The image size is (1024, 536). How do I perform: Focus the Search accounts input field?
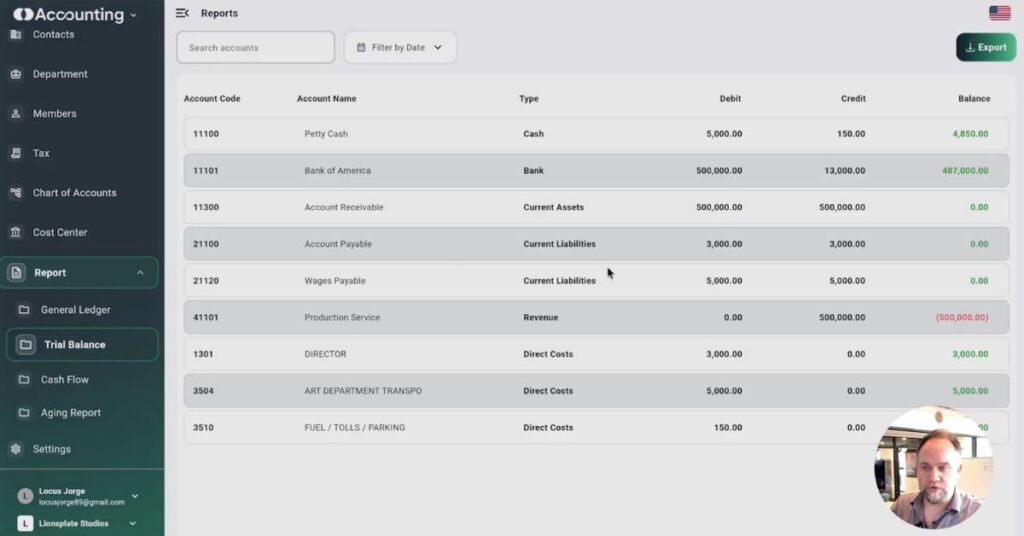click(x=255, y=47)
